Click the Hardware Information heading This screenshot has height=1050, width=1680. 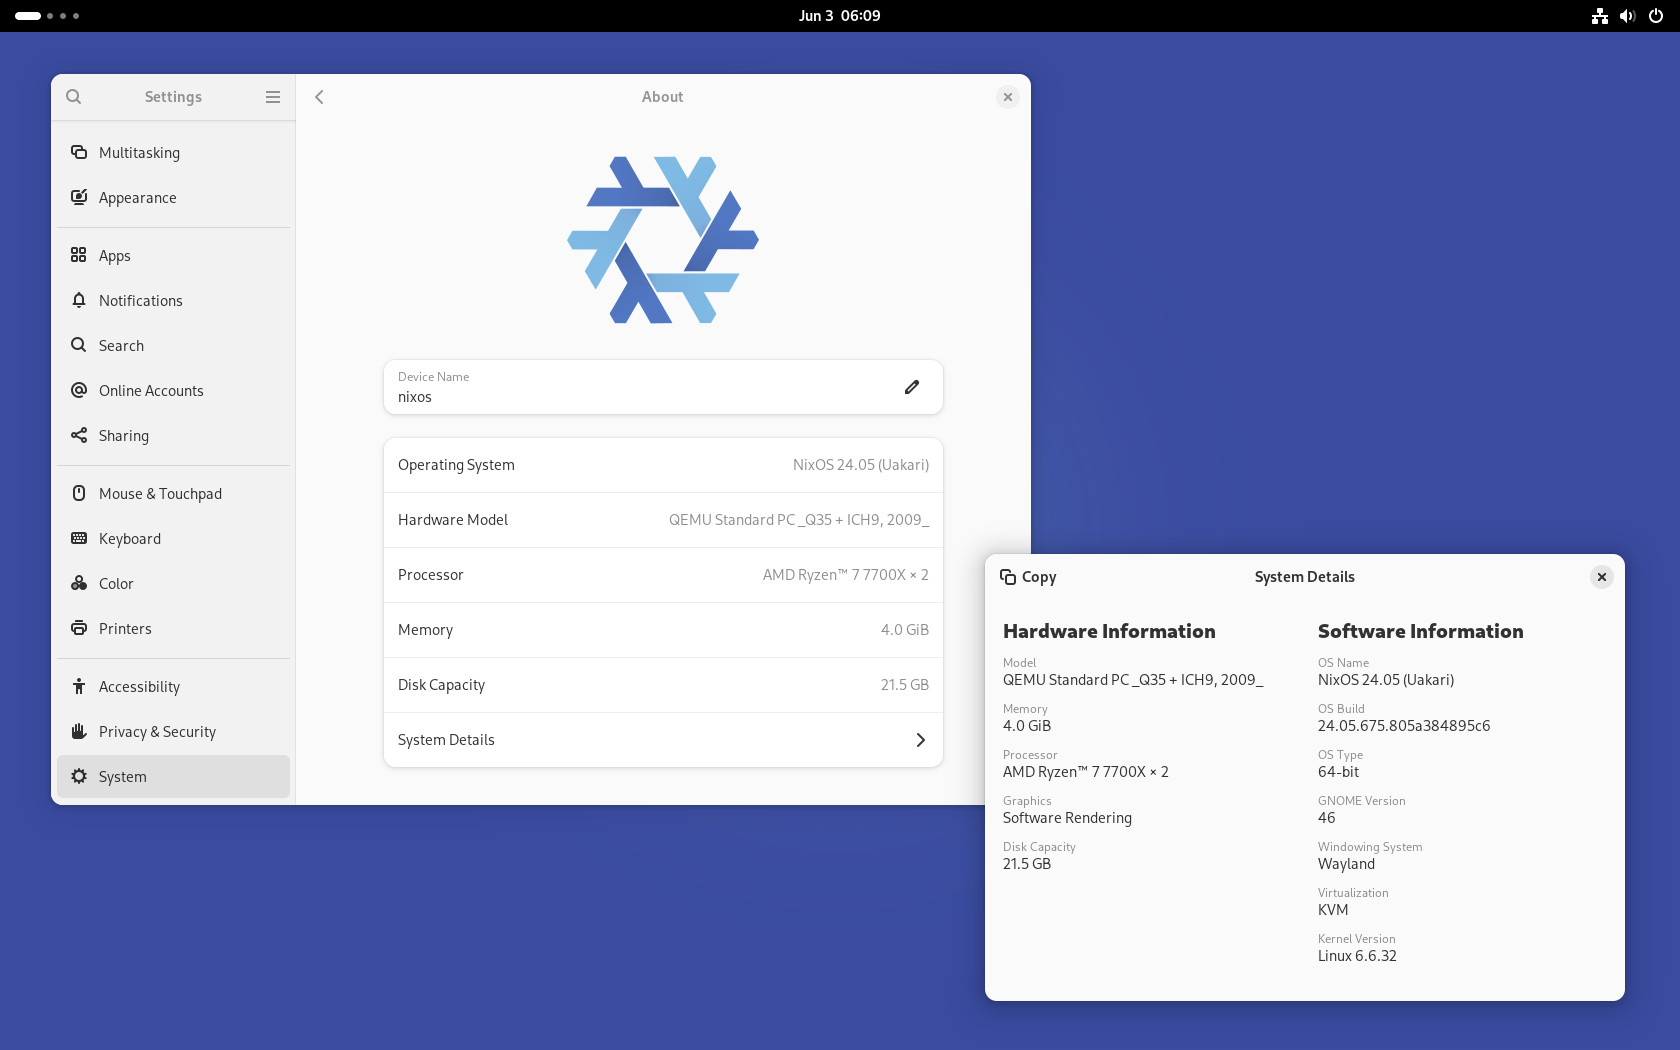tap(1109, 631)
